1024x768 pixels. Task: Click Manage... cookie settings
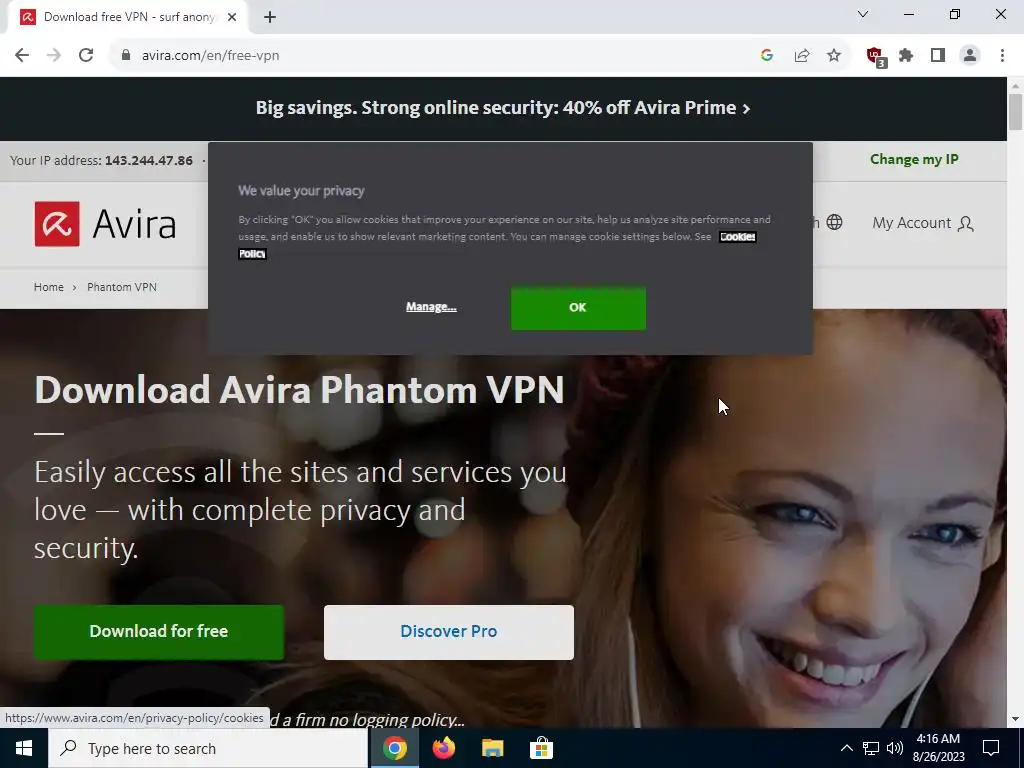point(431,306)
